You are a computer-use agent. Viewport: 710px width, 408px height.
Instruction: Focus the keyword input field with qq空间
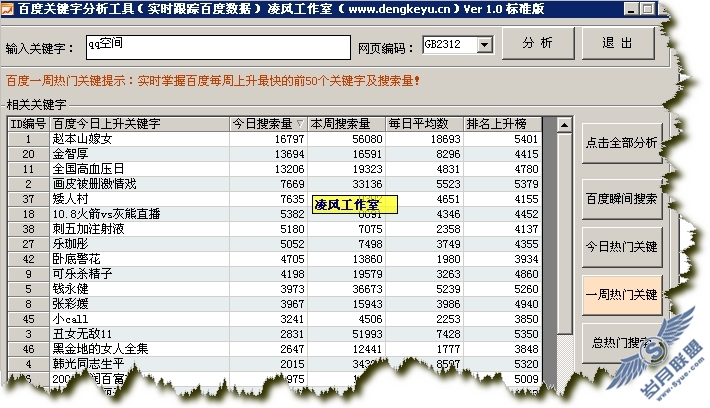[x=218, y=47]
